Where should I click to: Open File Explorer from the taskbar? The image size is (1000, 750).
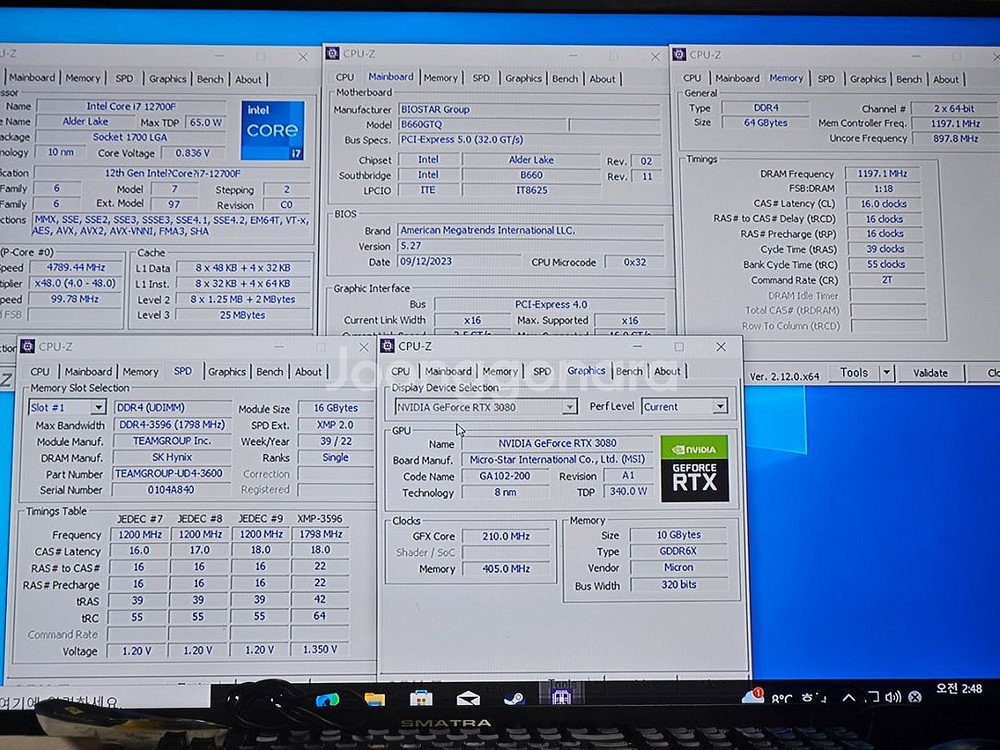[x=374, y=699]
